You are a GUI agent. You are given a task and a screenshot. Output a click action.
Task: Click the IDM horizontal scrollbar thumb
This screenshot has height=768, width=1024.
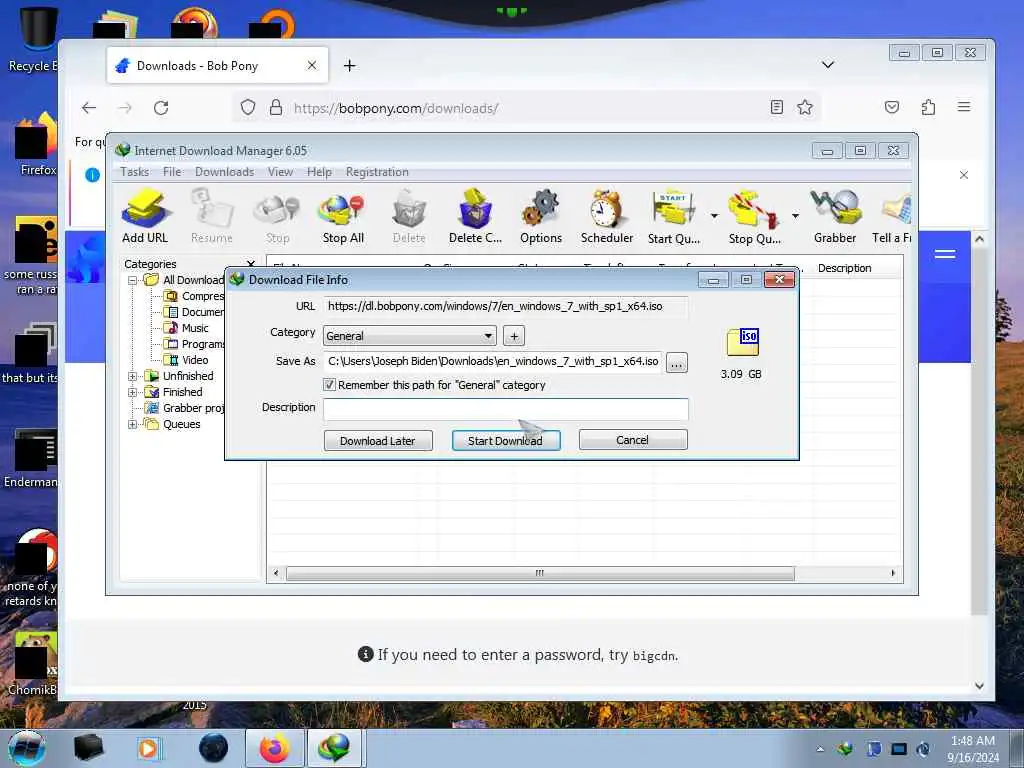540,573
